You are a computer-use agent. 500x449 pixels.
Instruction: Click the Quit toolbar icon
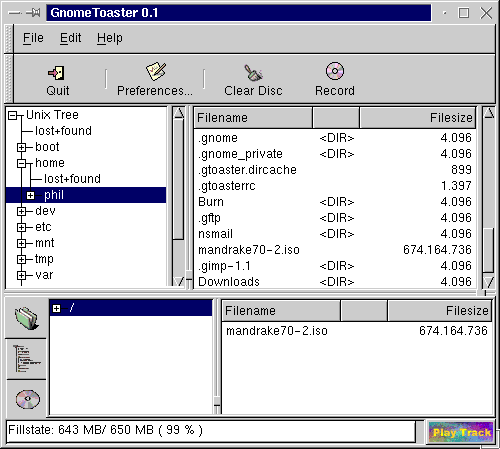click(x=56, y=73)
